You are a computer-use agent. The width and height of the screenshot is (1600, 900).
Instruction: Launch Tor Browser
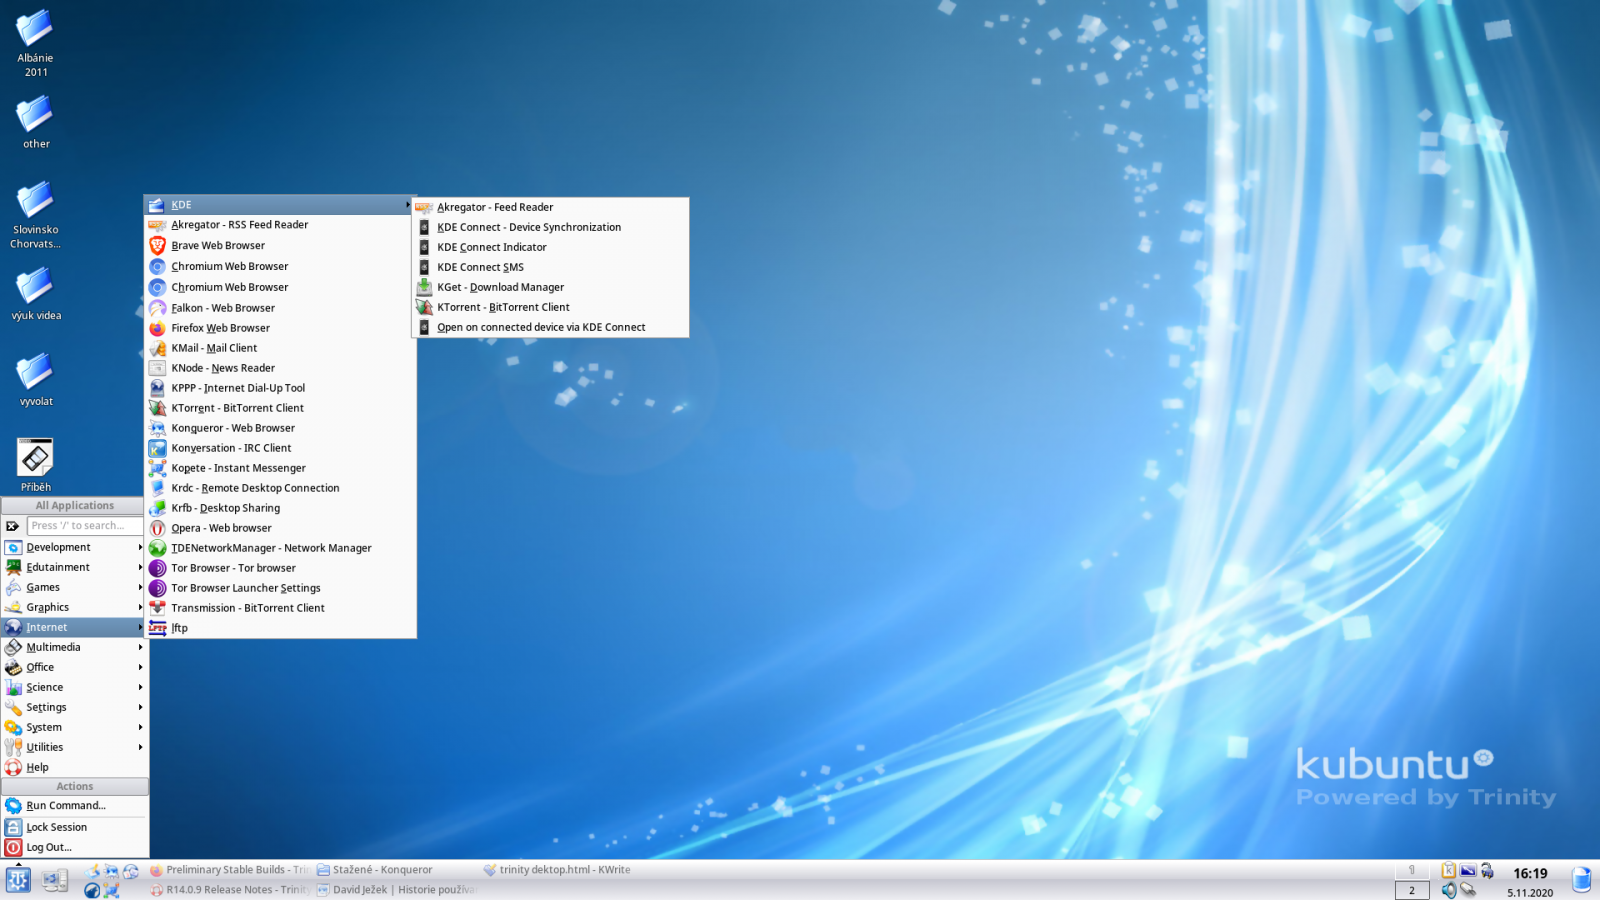(232, 567)
